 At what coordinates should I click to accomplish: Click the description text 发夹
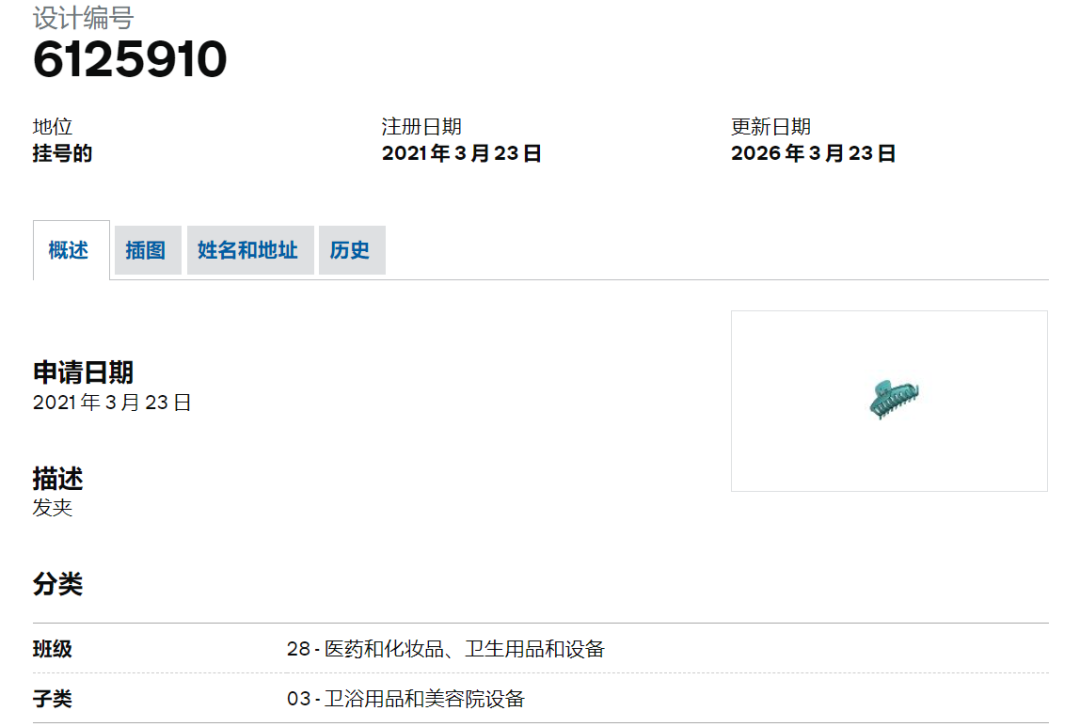[52, 507]
